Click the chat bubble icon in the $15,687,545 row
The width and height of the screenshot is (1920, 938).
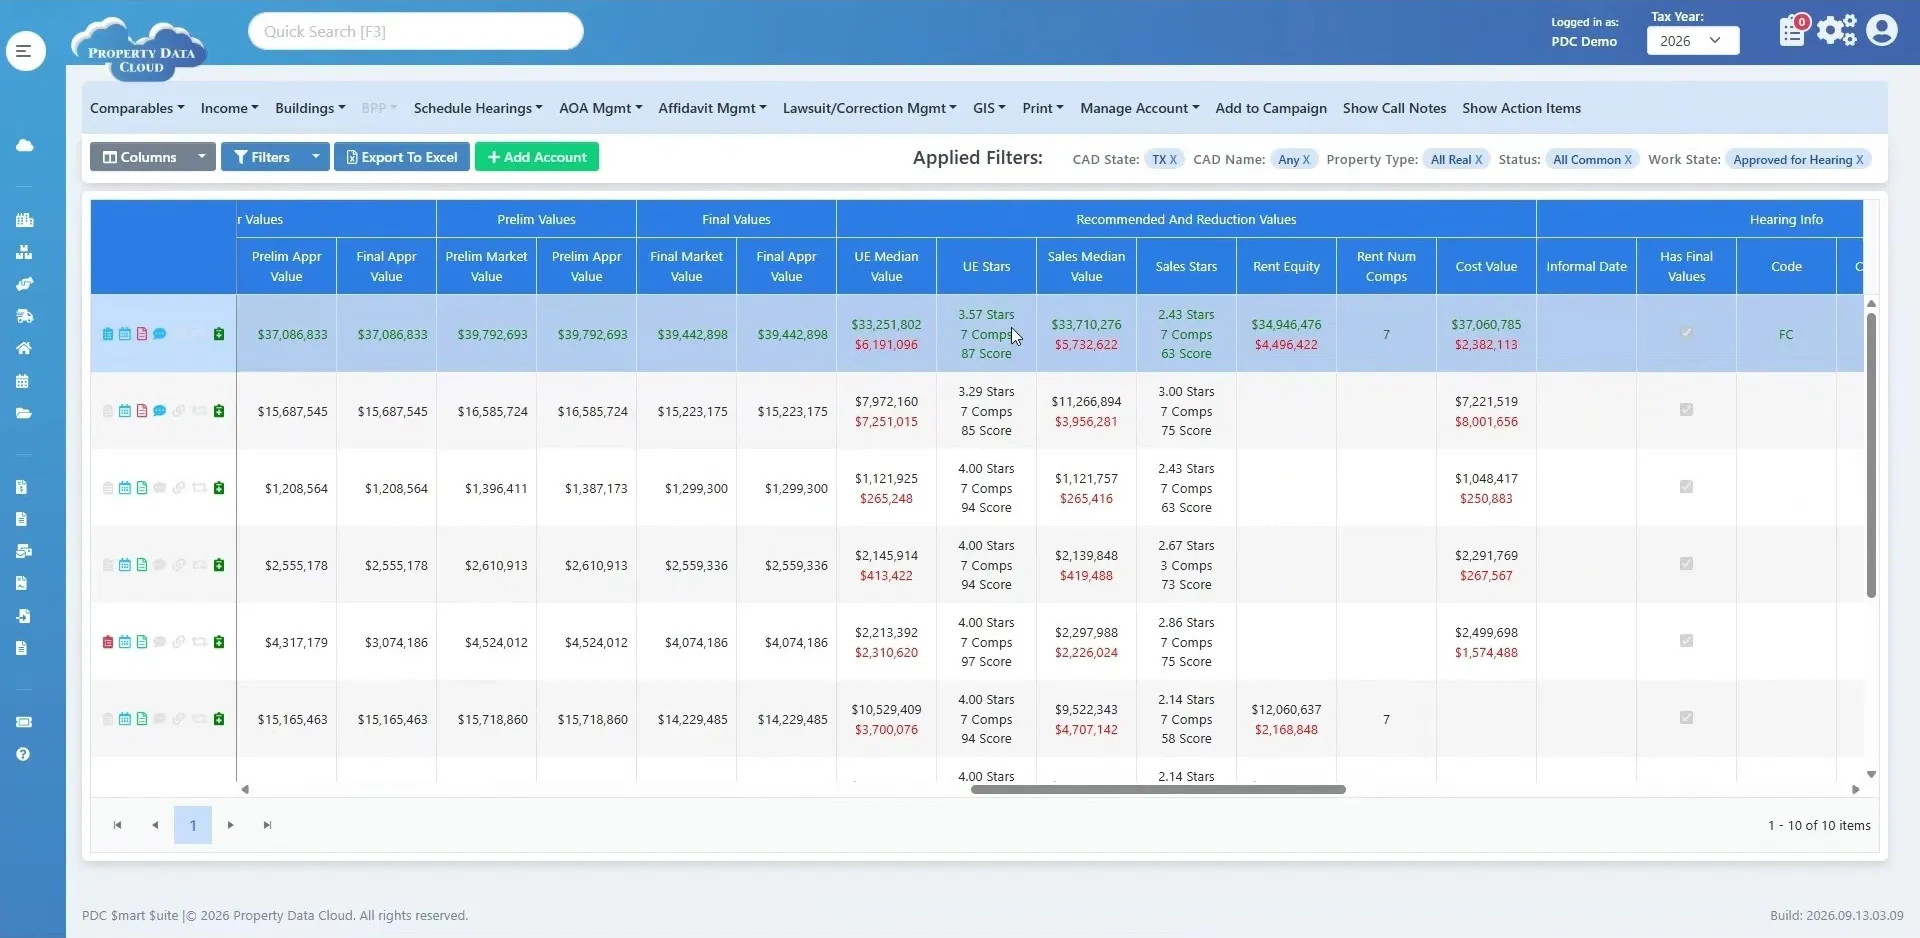click(159, 411)
